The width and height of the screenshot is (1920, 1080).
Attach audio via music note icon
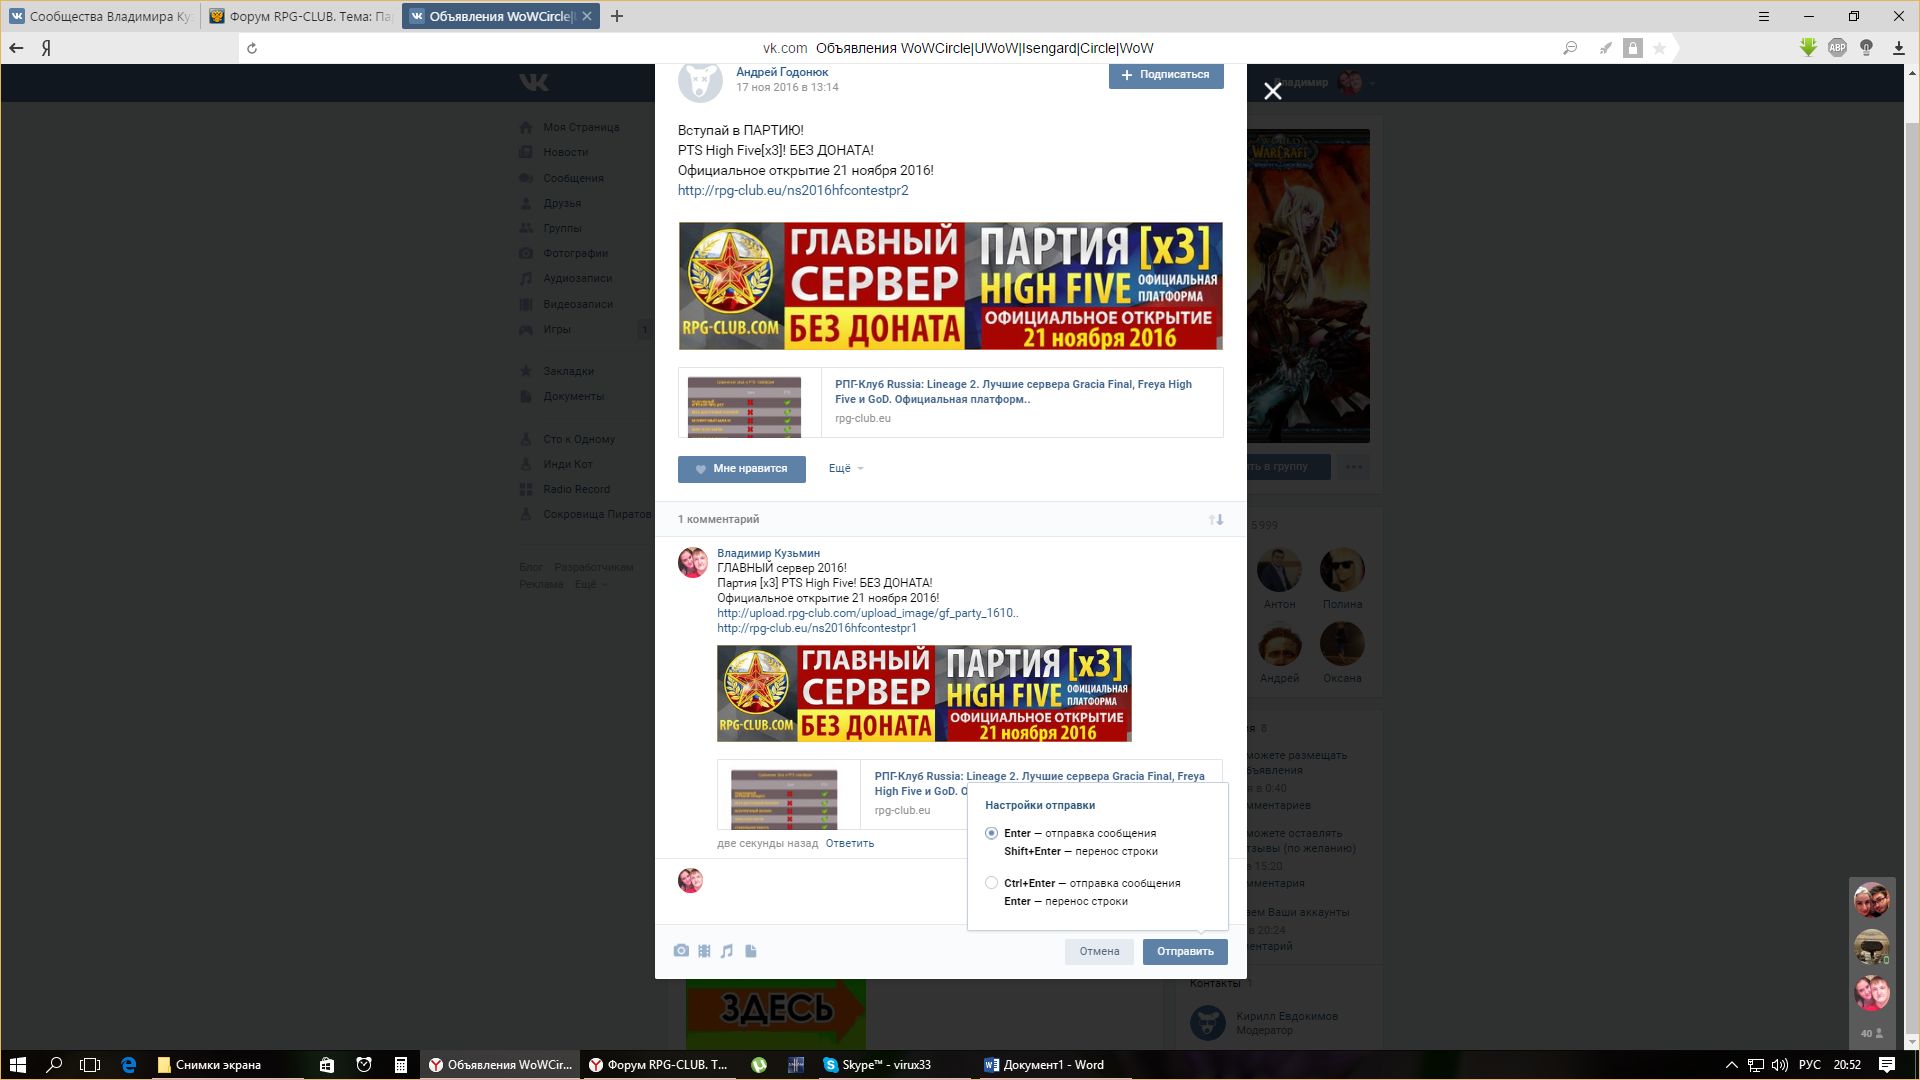[727, 951]
